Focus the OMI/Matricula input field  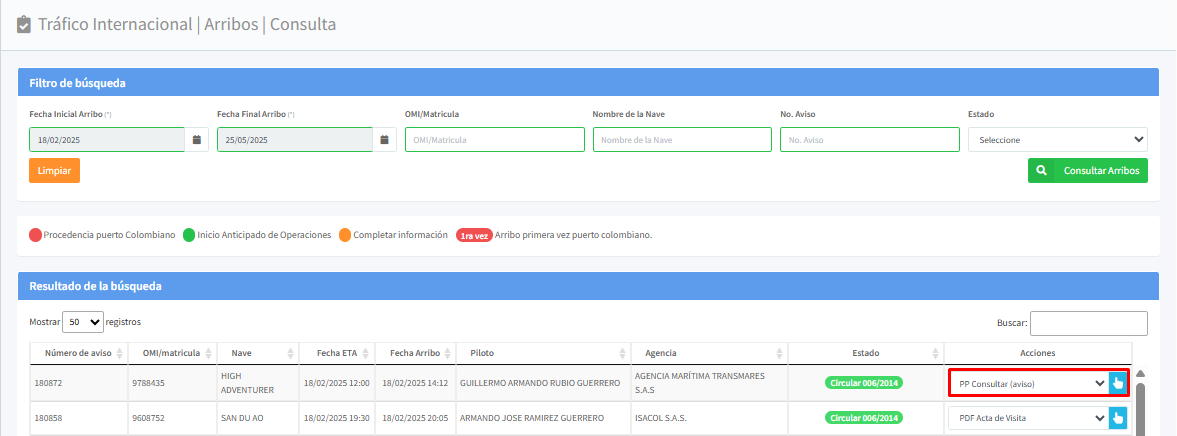tap(494, 140)
